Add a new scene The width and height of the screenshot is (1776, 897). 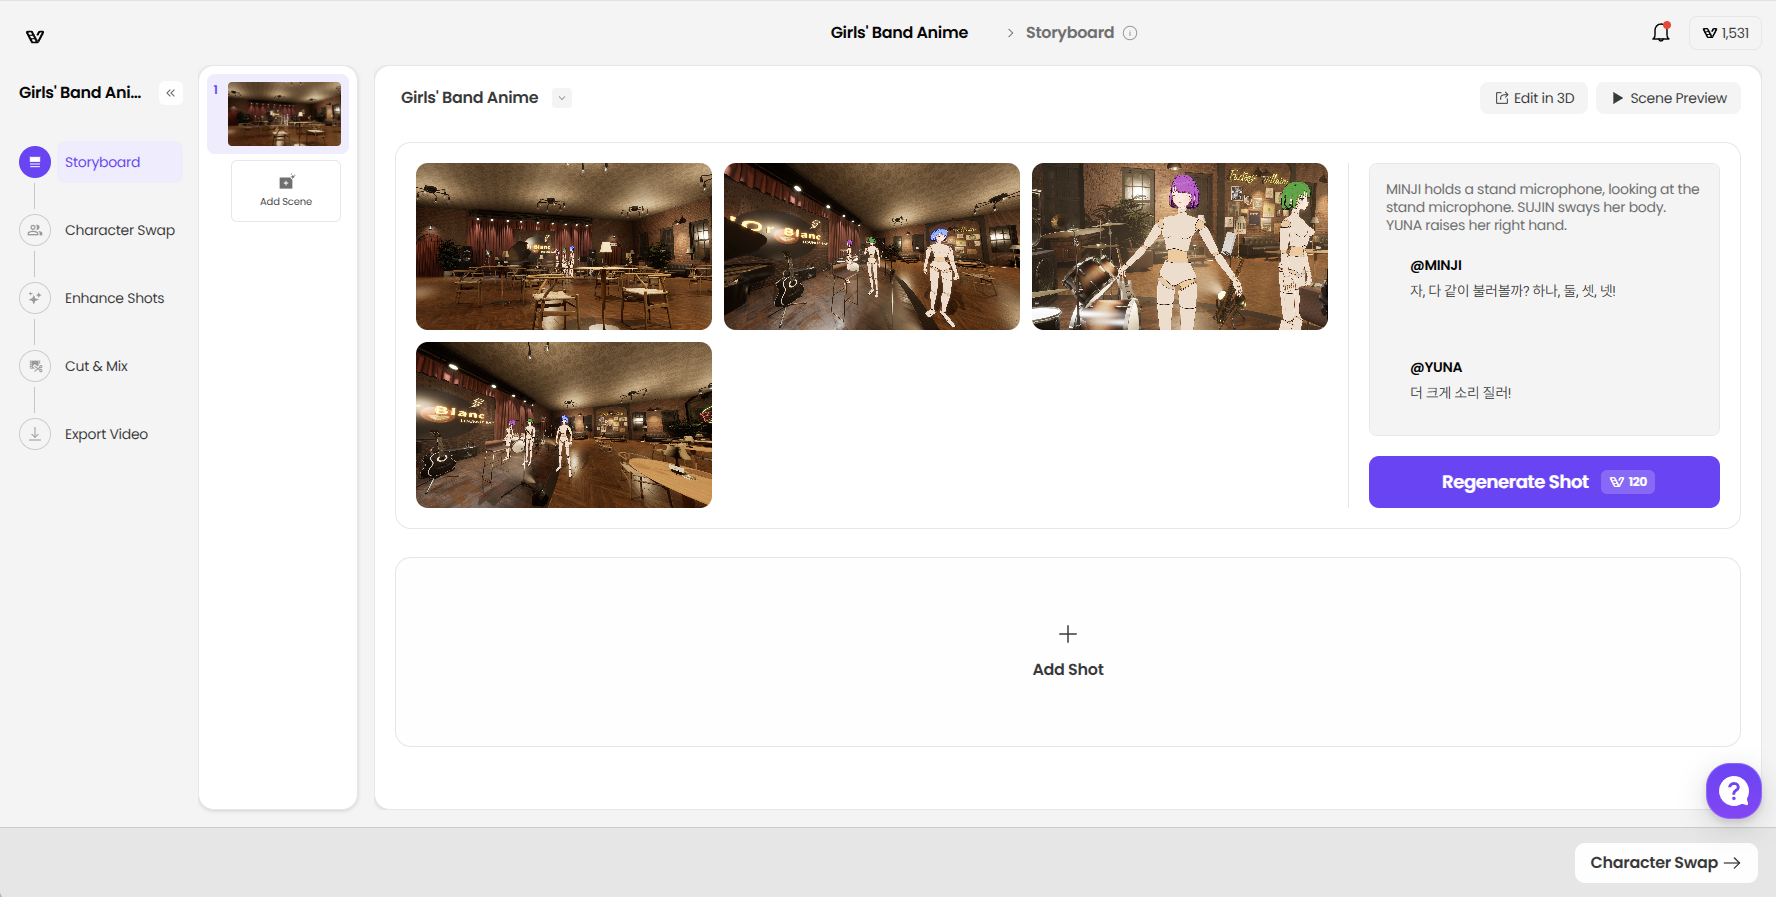286,190
